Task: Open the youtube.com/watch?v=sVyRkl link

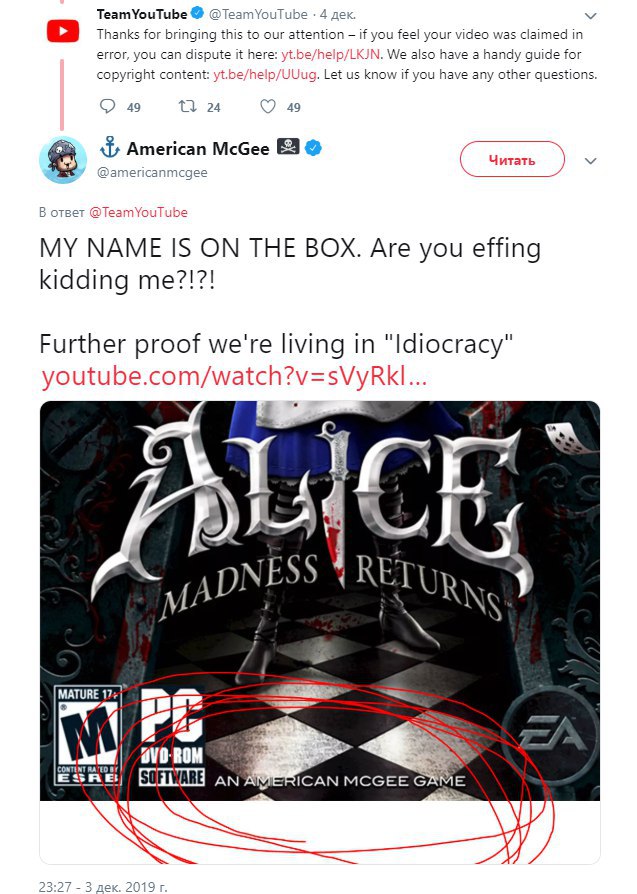Action: [234, 376]
